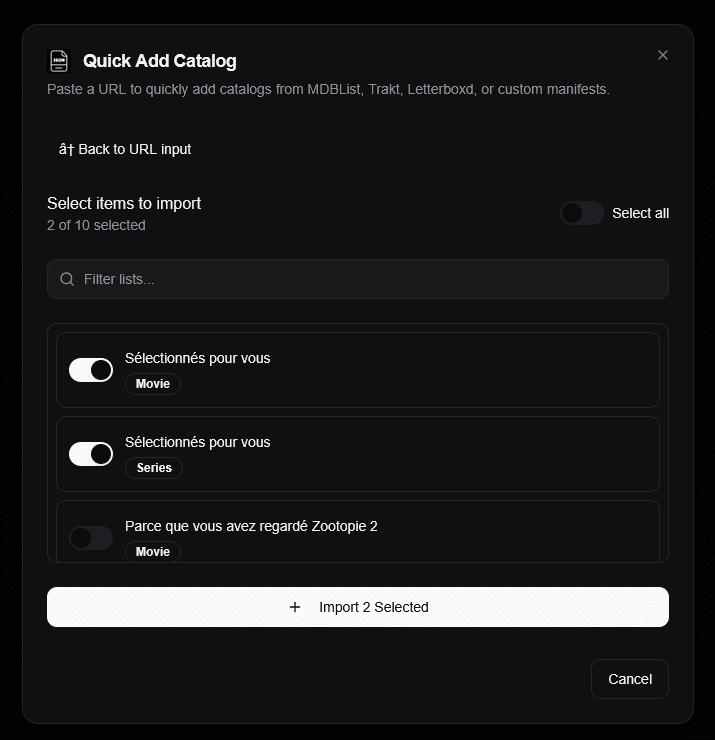Click the plus icon on the Import button
The image size is (715, 740).
click(295, 607)
